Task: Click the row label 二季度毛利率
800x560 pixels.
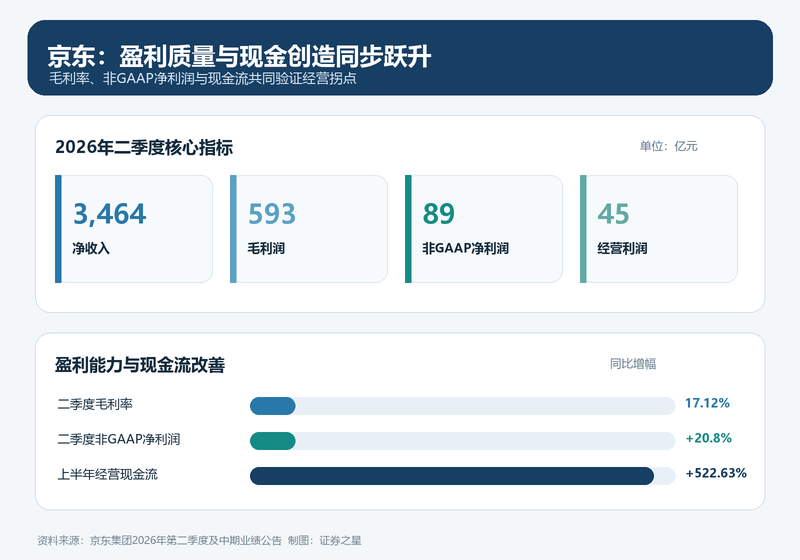Action: click(95, 404)
